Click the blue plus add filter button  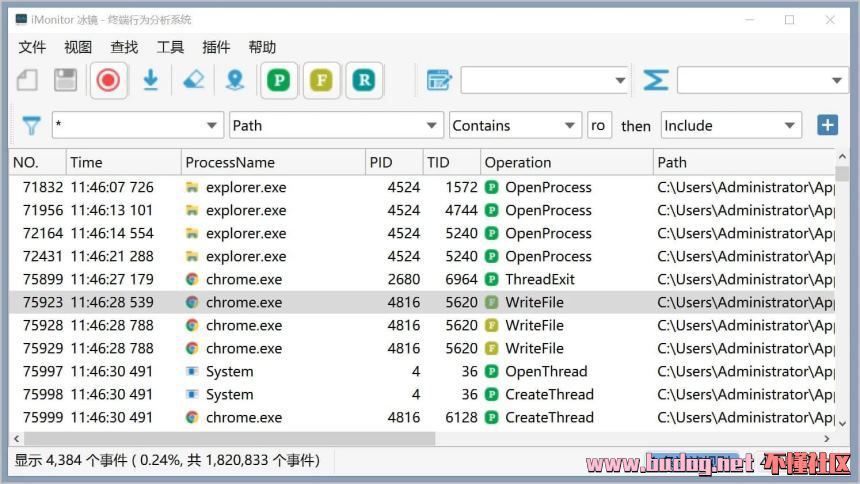pos(827,125)
